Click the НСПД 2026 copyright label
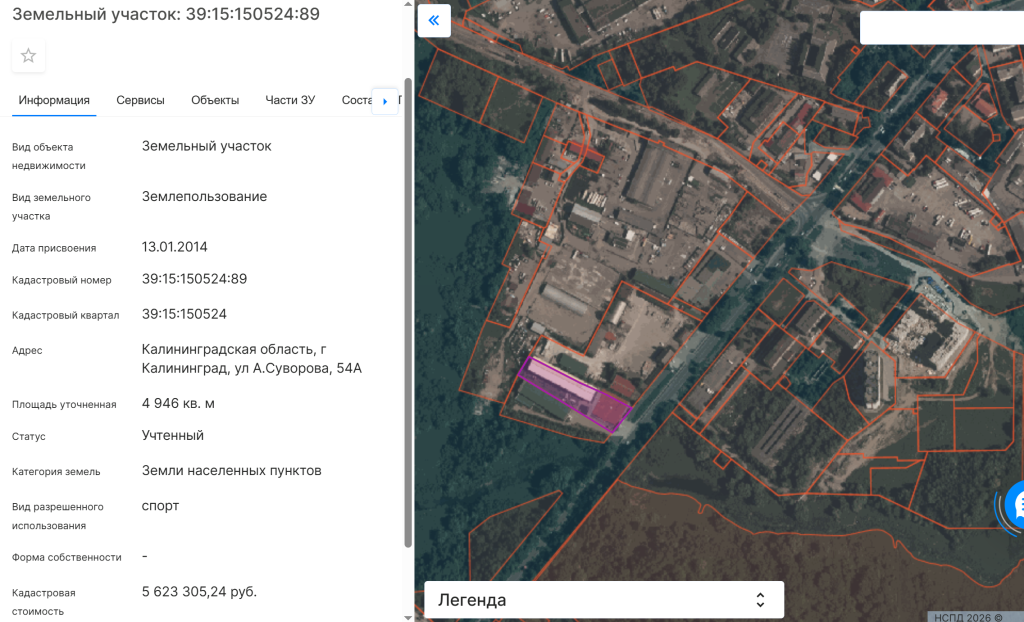Screen dimensions: 1024x622 click(968, 617)
